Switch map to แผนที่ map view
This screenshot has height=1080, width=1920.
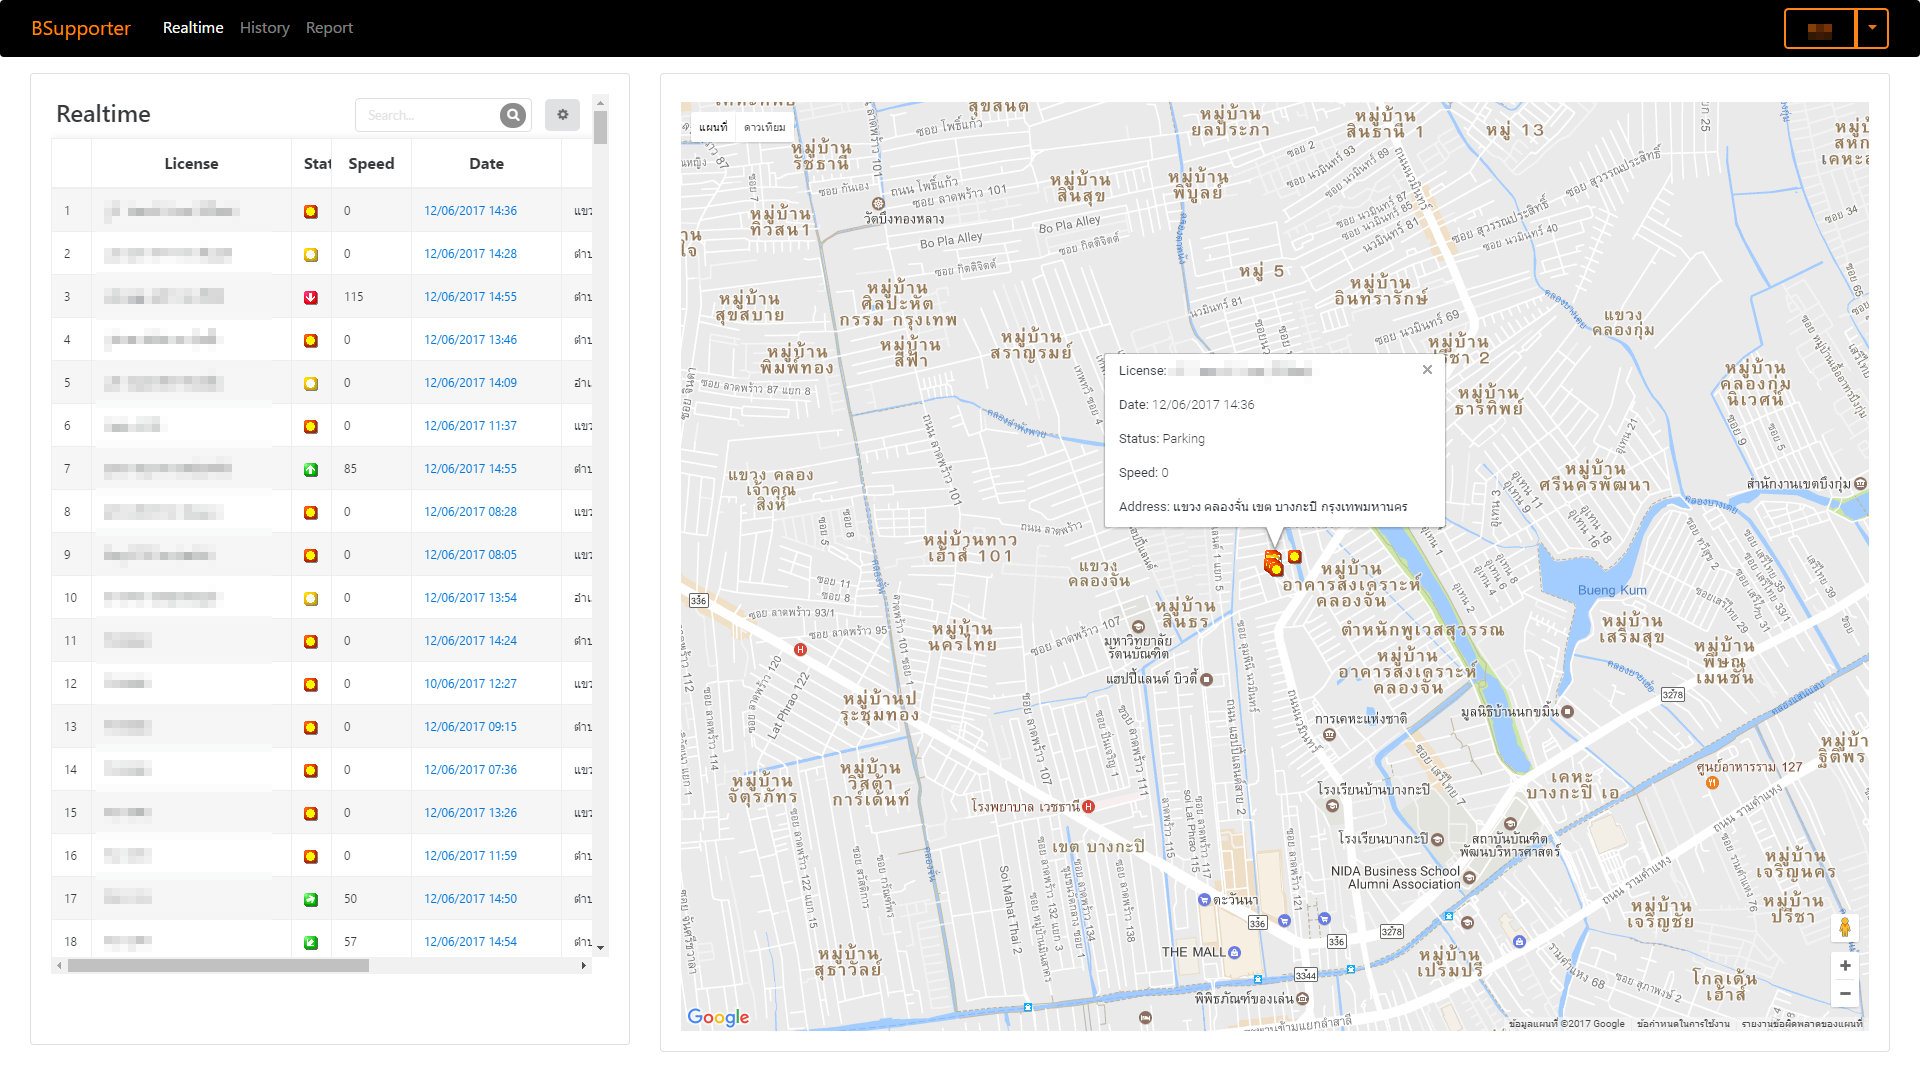(x=713, y=127)
